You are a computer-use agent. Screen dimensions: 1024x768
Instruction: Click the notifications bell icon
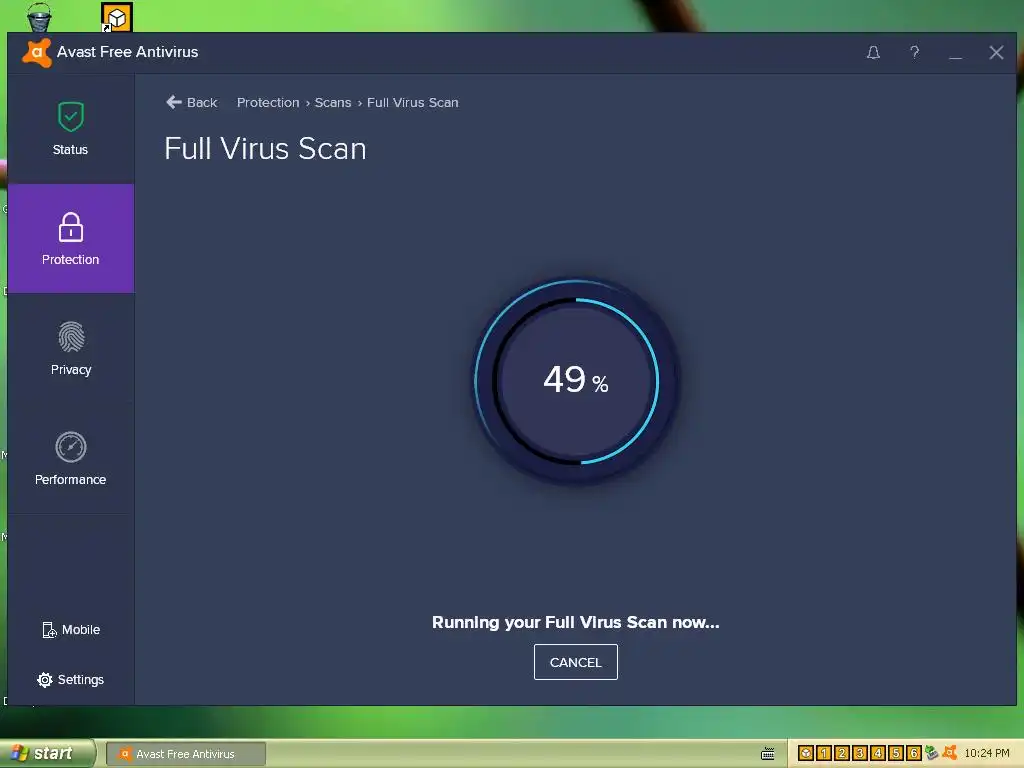873,52
